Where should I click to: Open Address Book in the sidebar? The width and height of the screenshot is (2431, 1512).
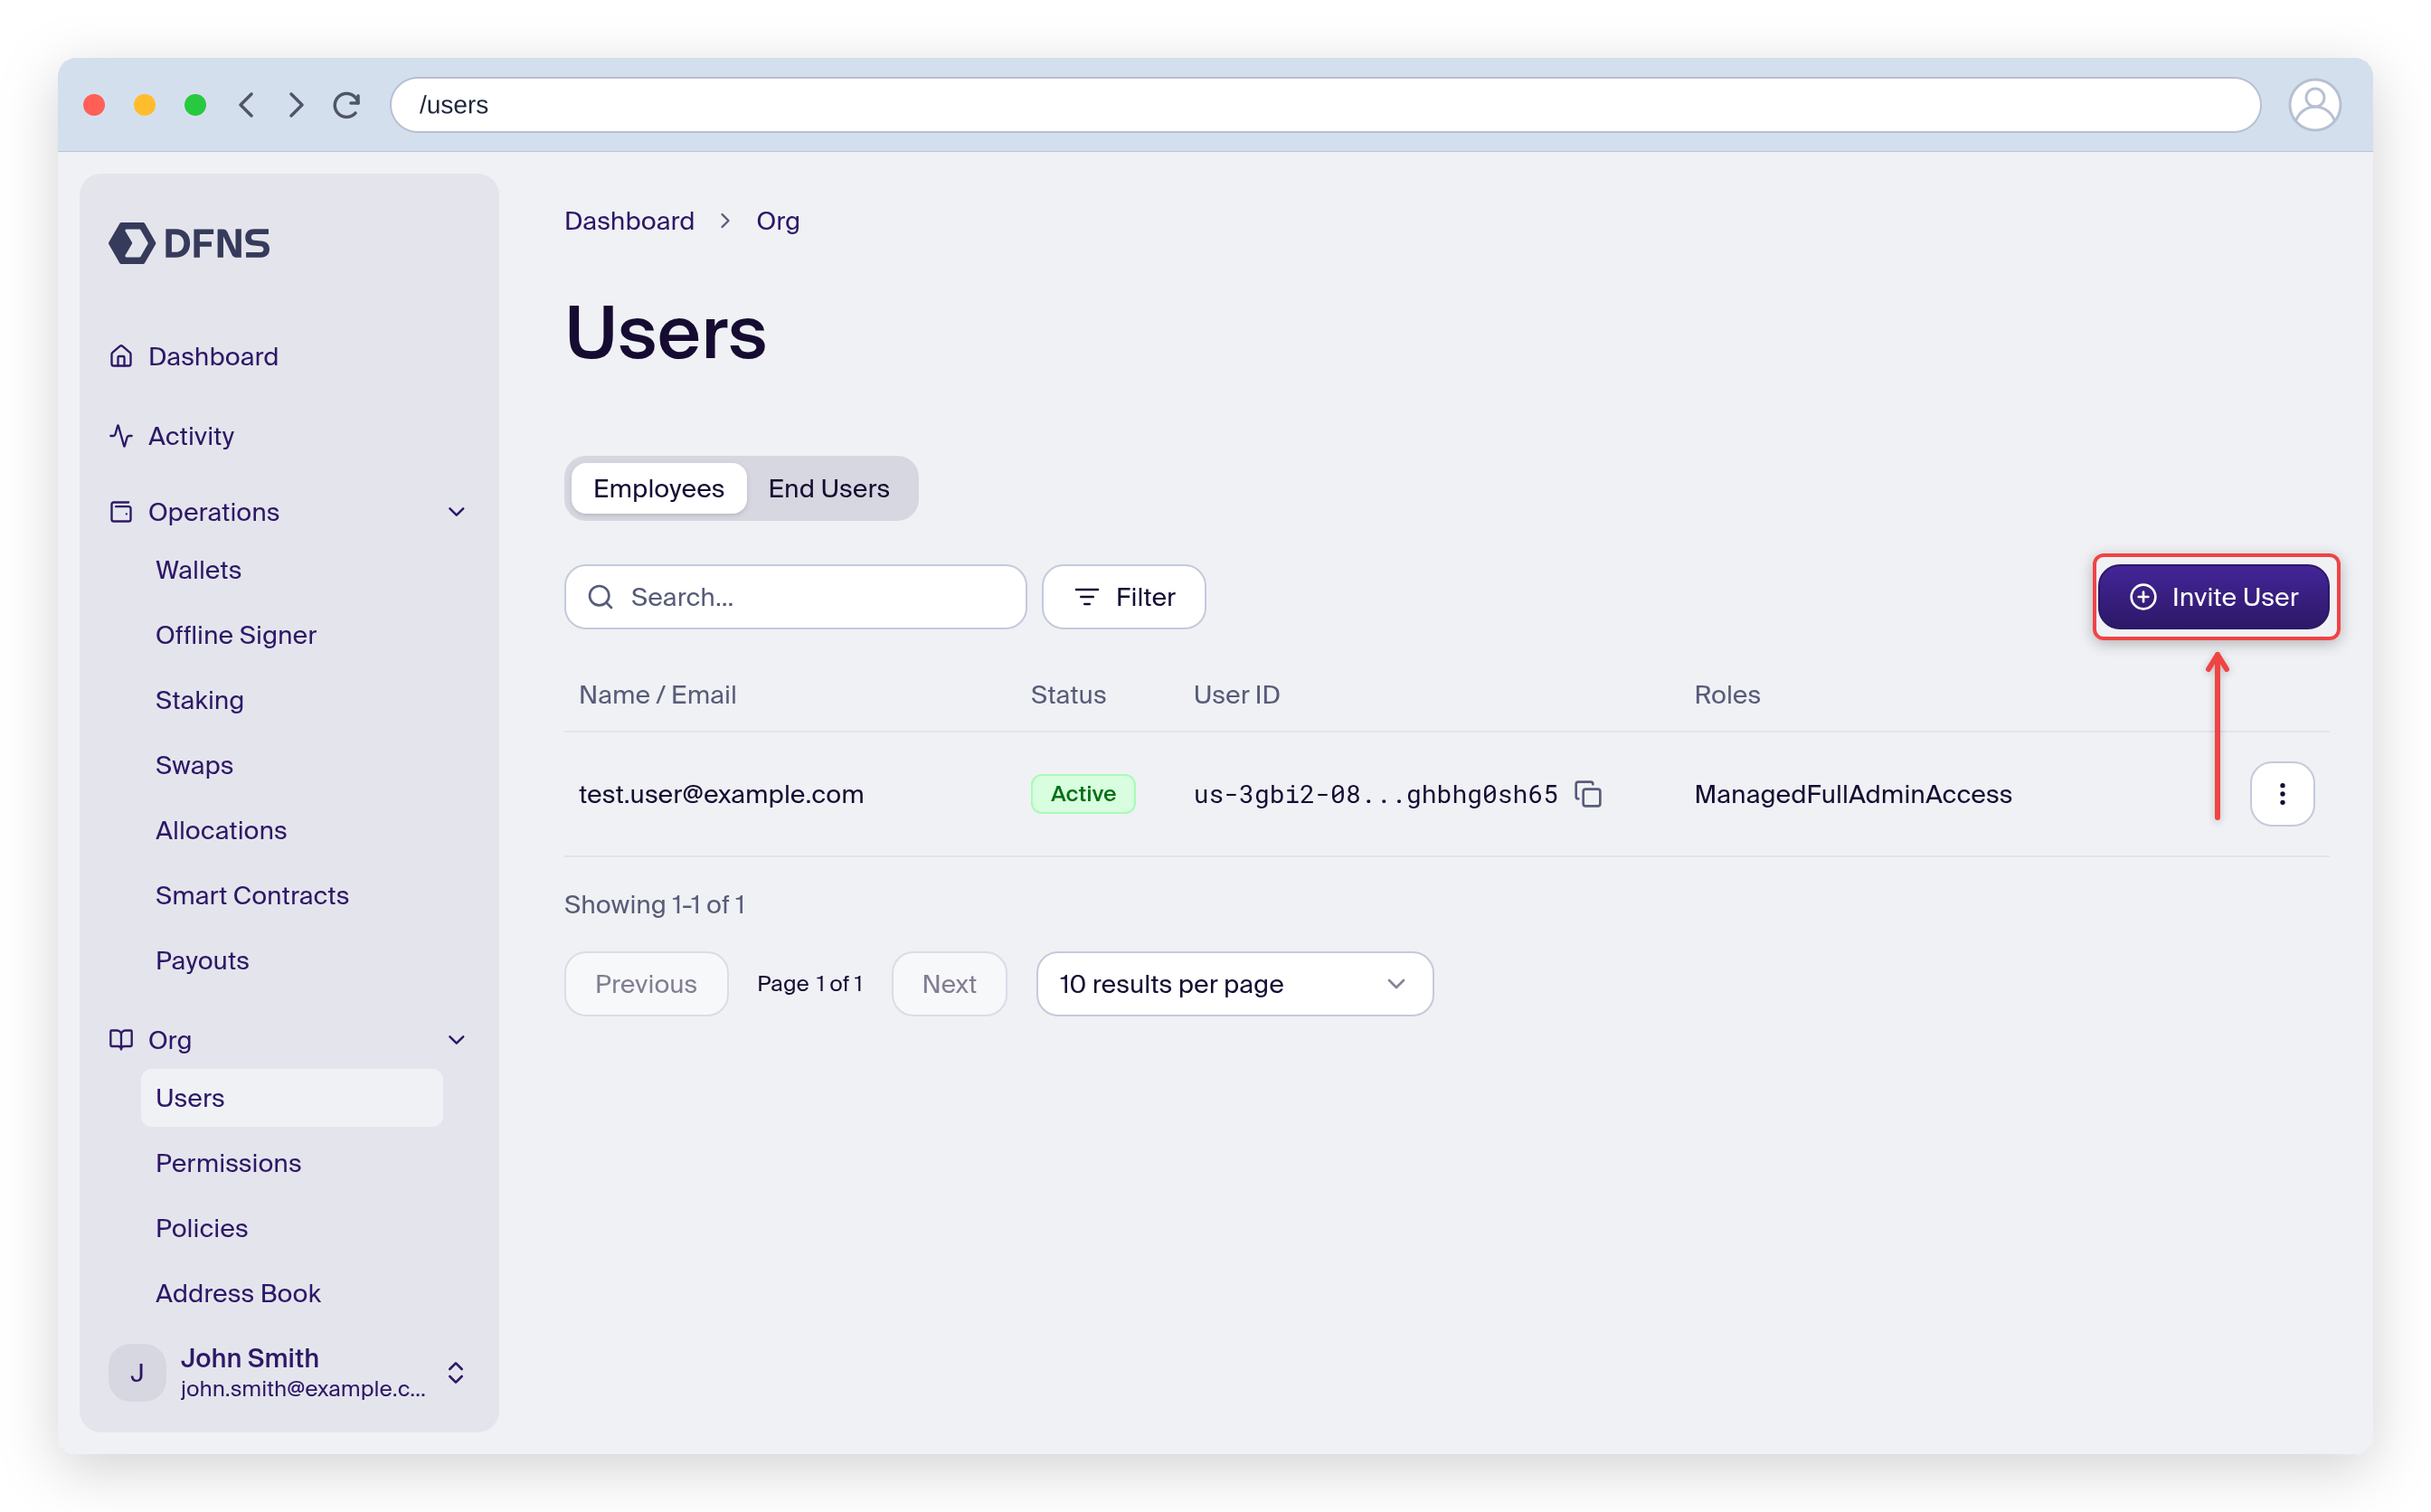click(x=238, y=1293)
